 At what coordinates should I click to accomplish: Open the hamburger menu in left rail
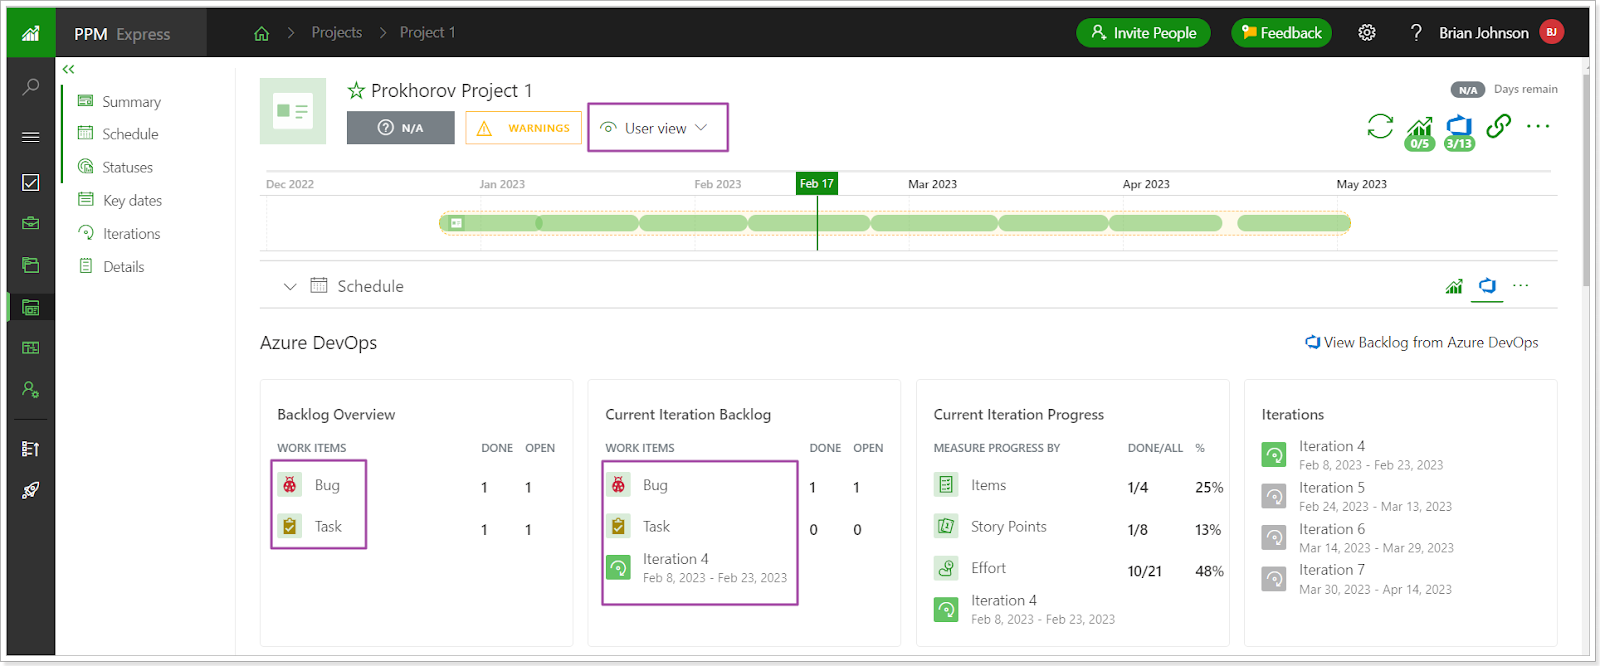coord(31,137)
